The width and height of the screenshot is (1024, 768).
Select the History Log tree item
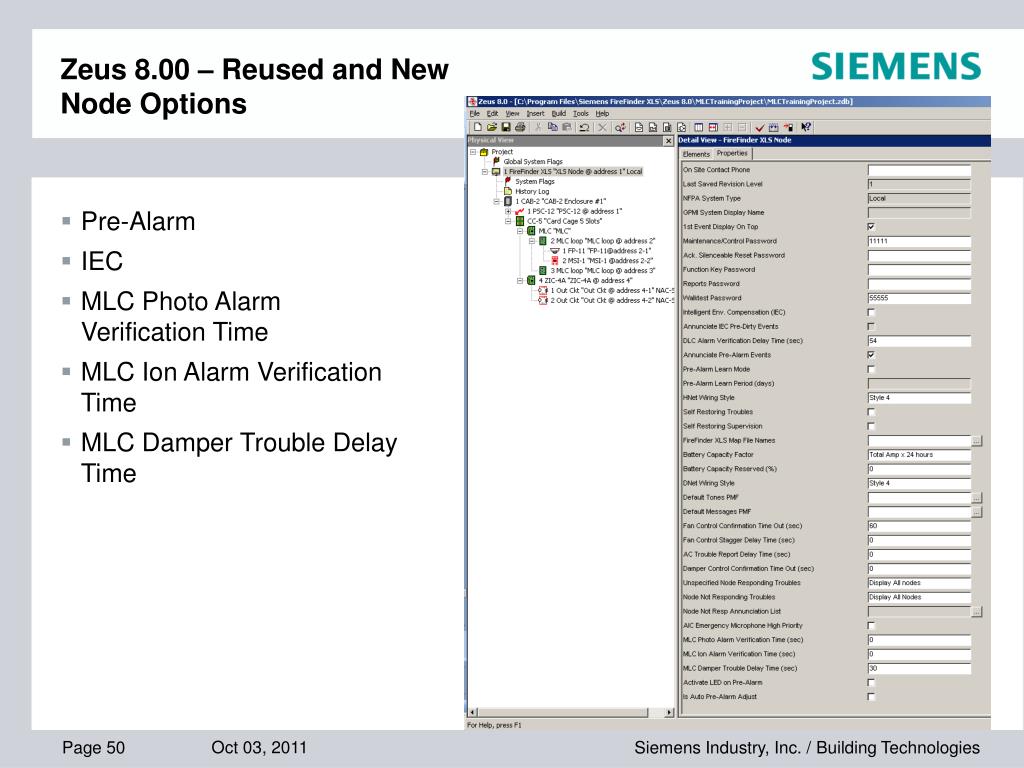532,191
